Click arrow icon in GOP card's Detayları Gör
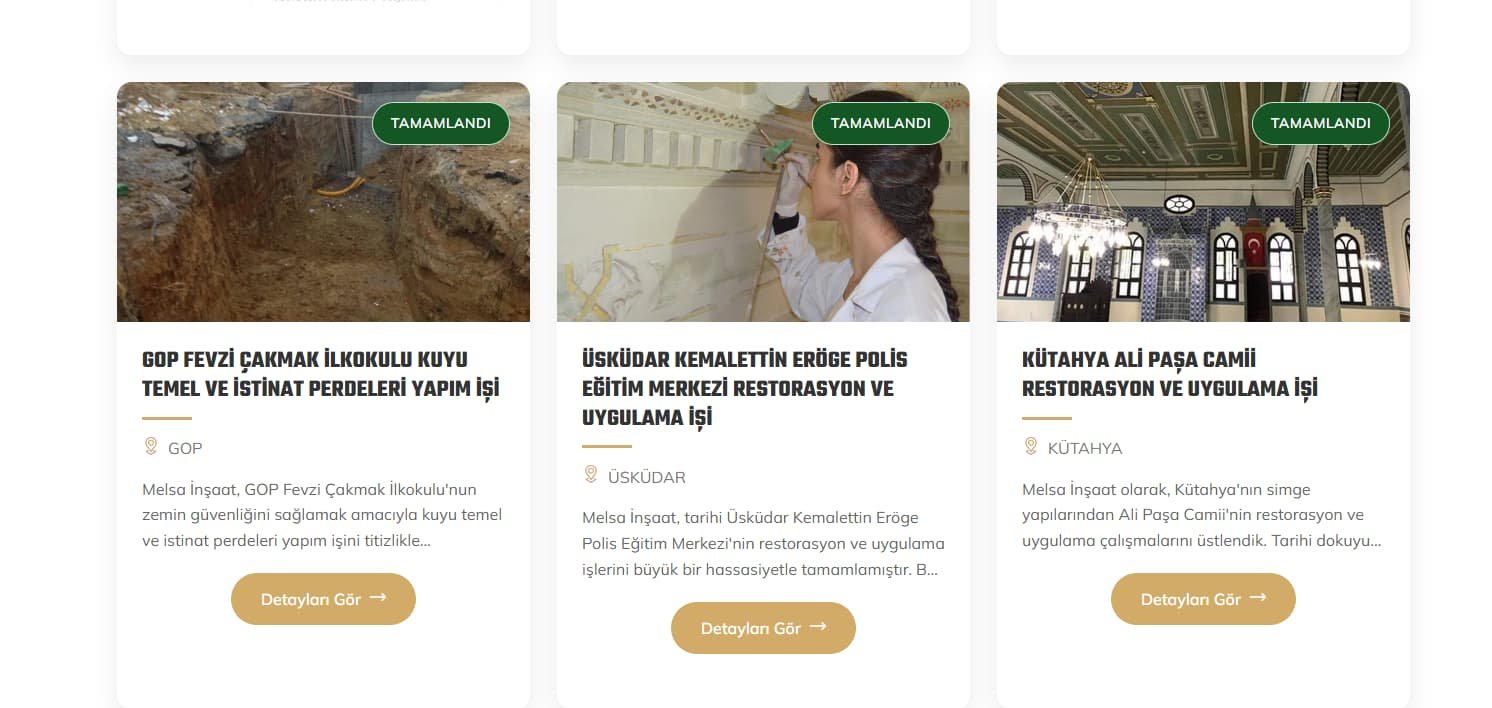Image resolution: width=1492 pixels, height=708 pixels. point(378,598)
